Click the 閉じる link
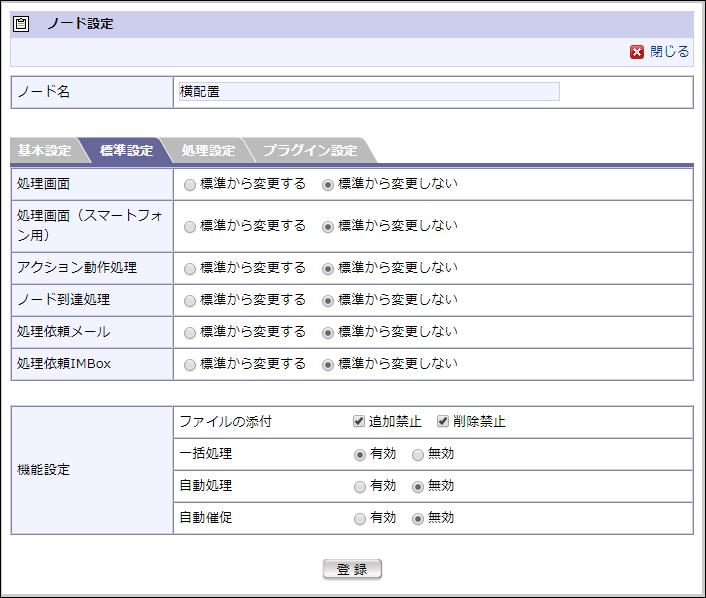Viewport: 706px width, 598px height. tap(669, 52)
